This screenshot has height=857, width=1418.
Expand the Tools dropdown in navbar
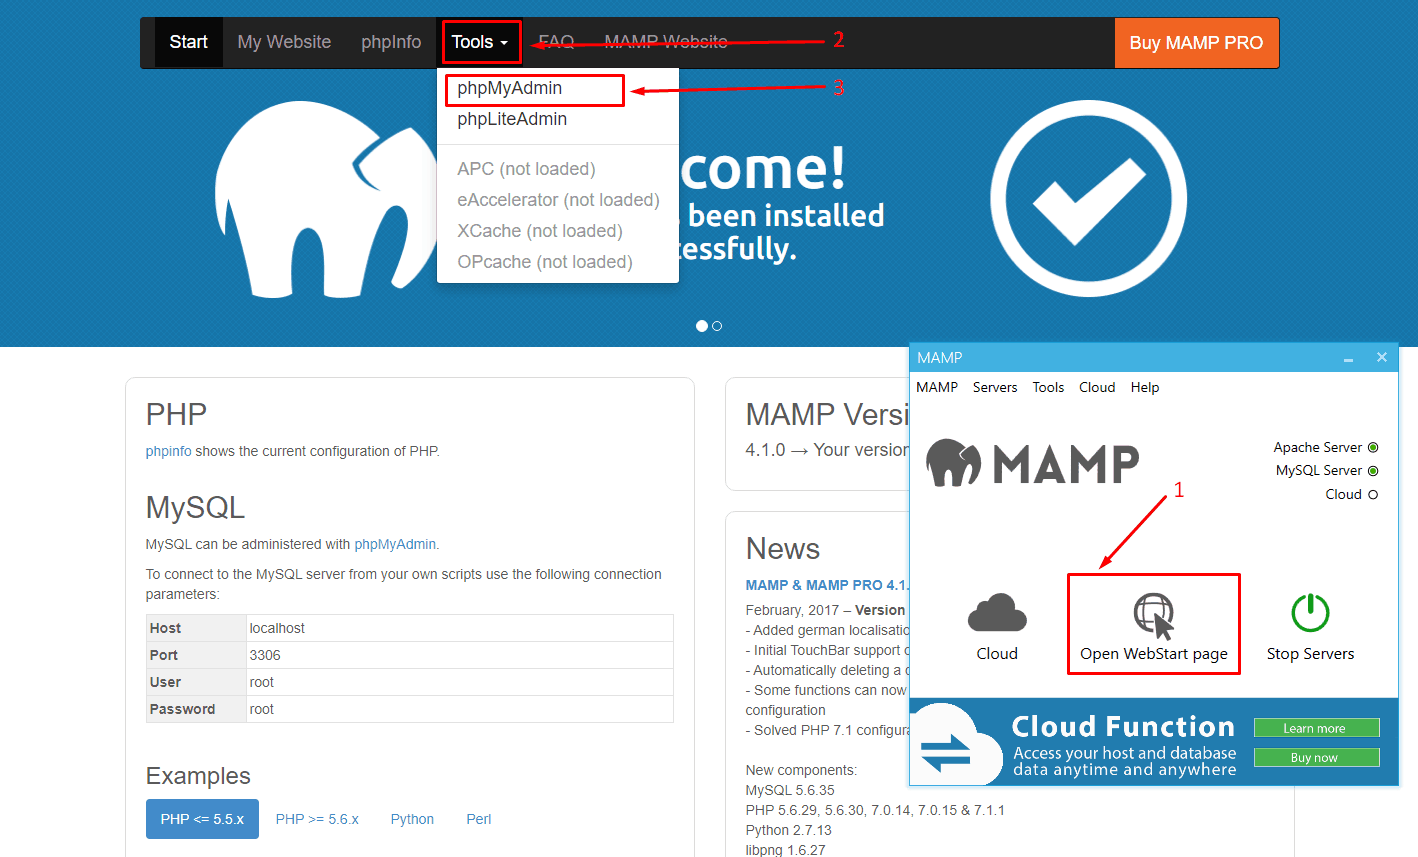pos(480,42)
